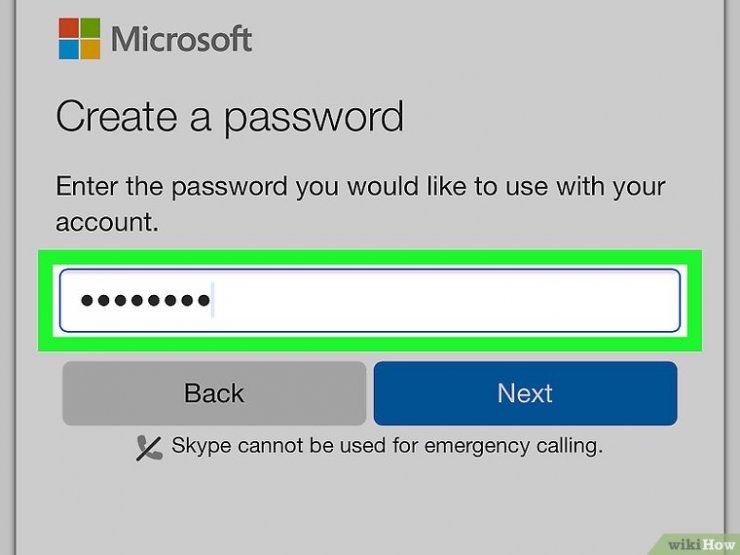This screenshot has height=555, width=740.
Task: Focus the password input field
Action: pos(370,301)
